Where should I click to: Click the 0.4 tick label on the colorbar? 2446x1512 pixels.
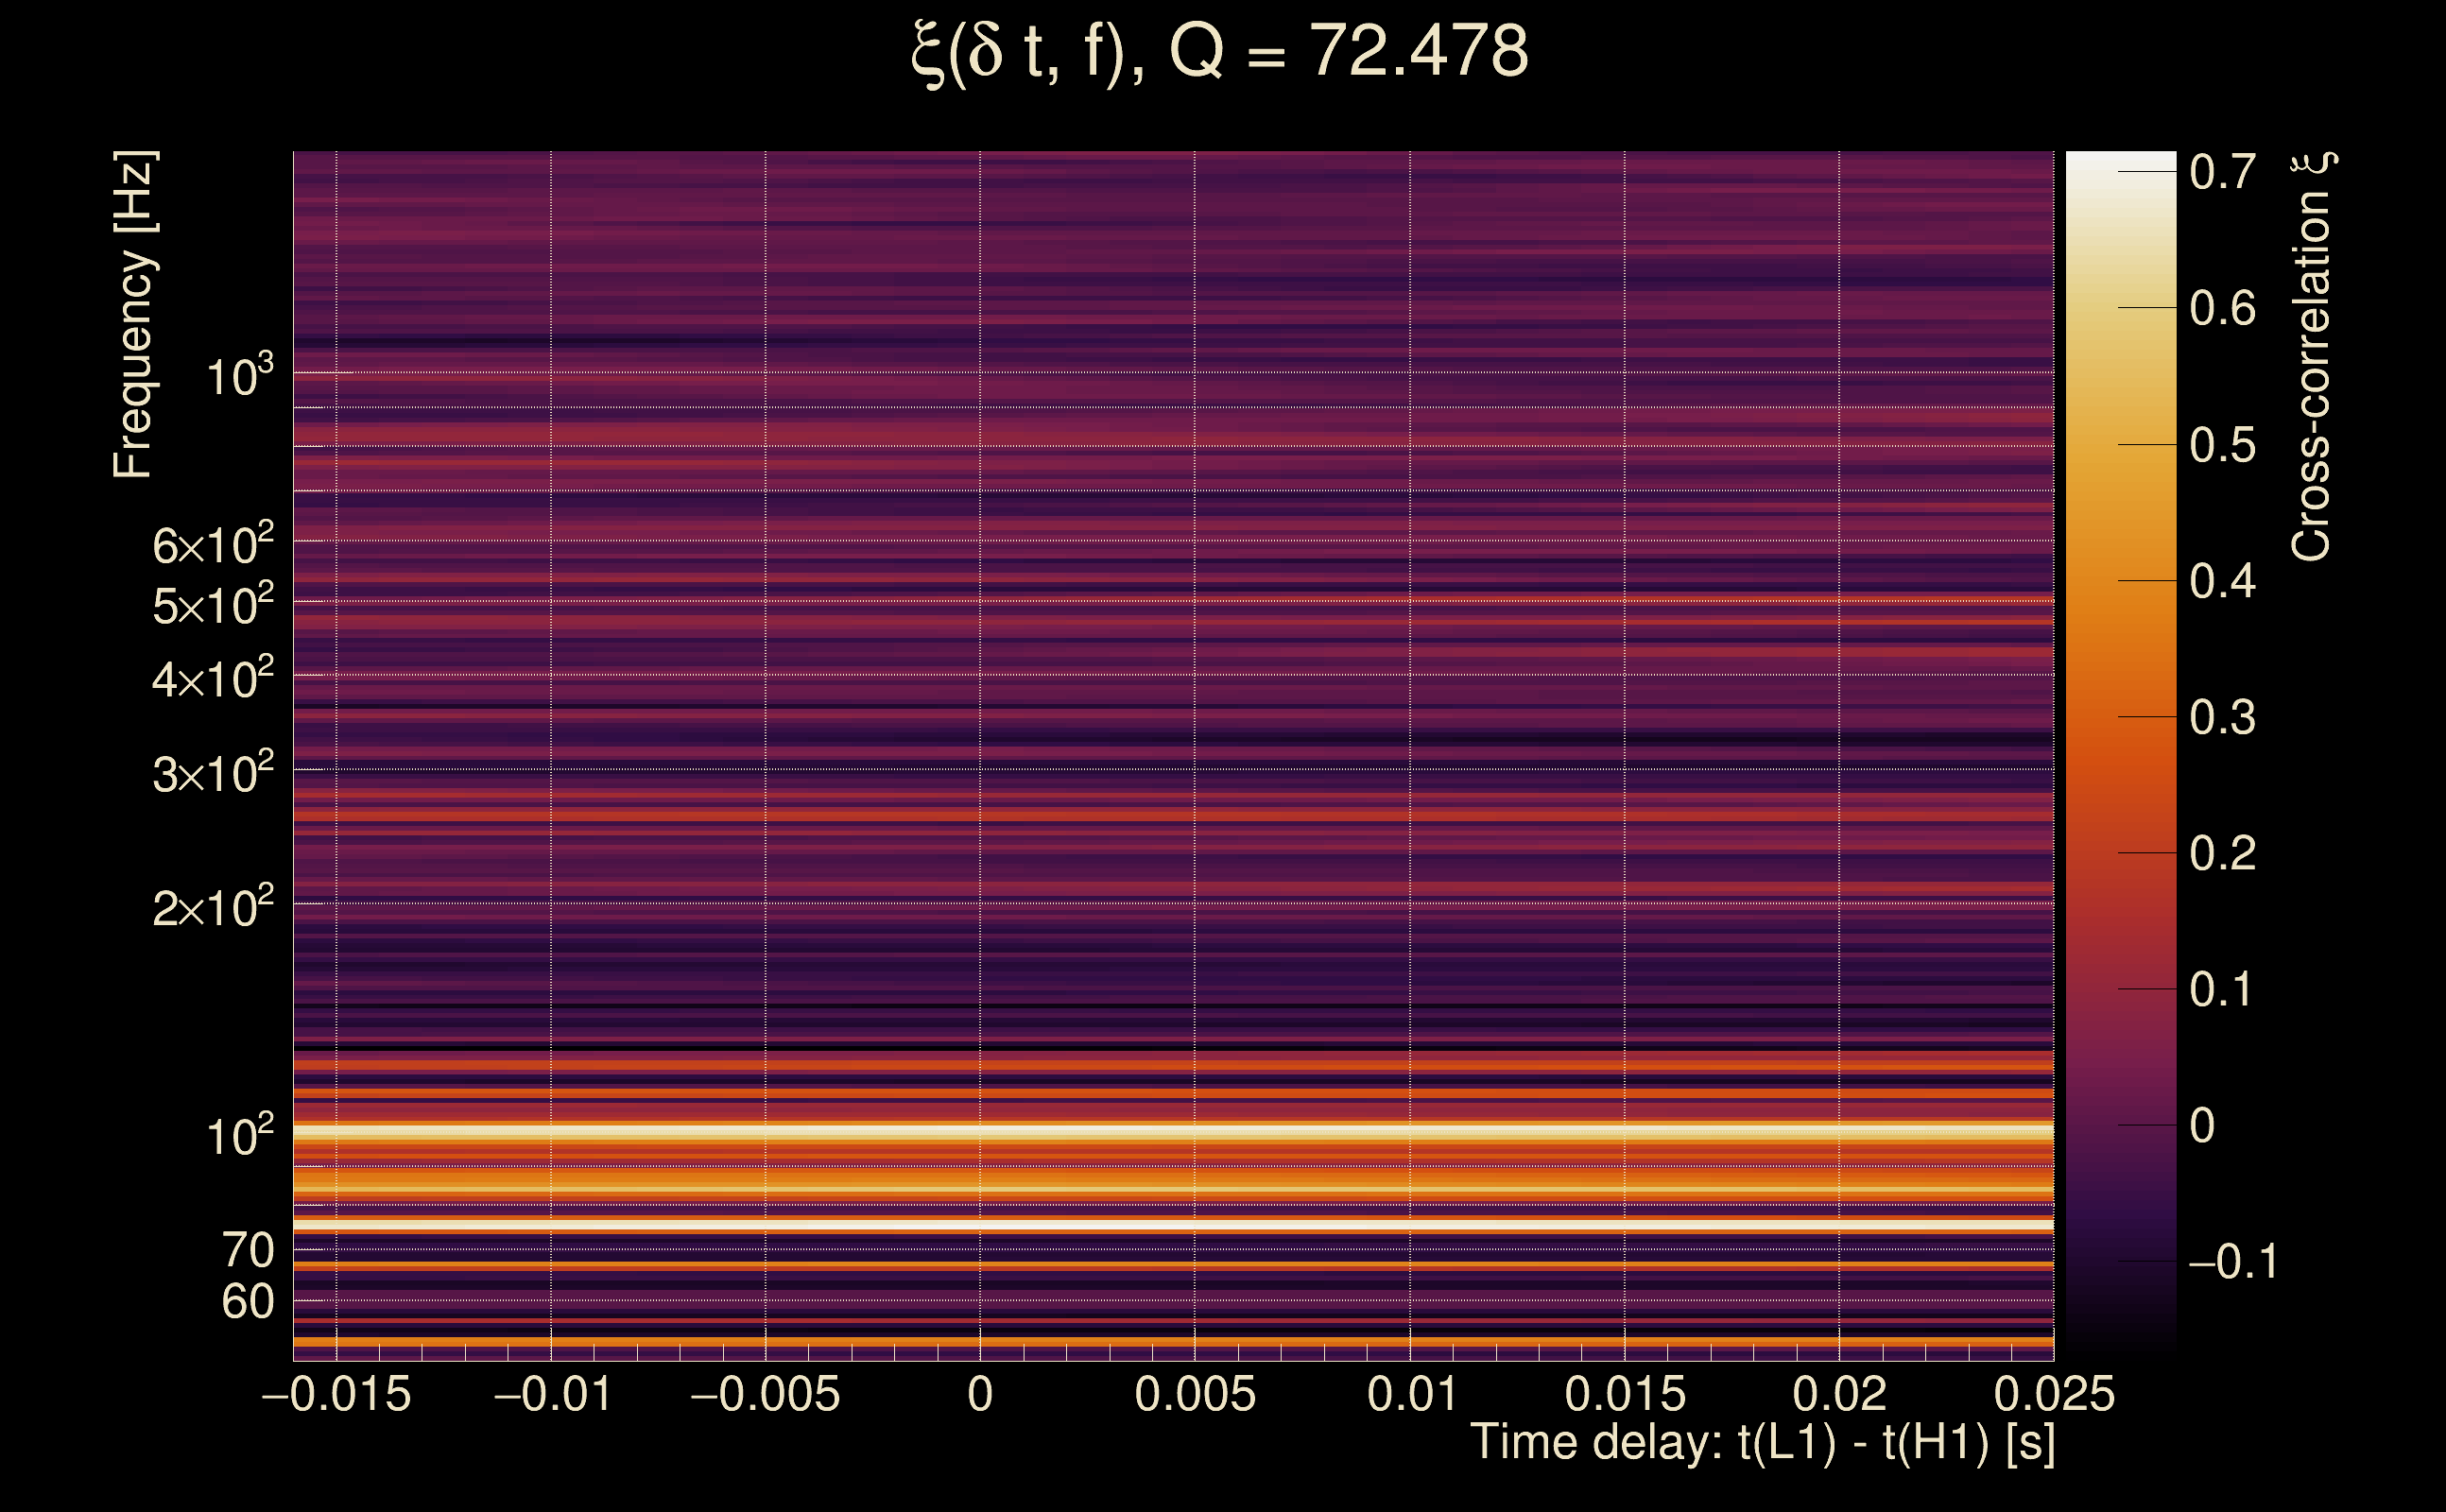tap(2222, 581)
